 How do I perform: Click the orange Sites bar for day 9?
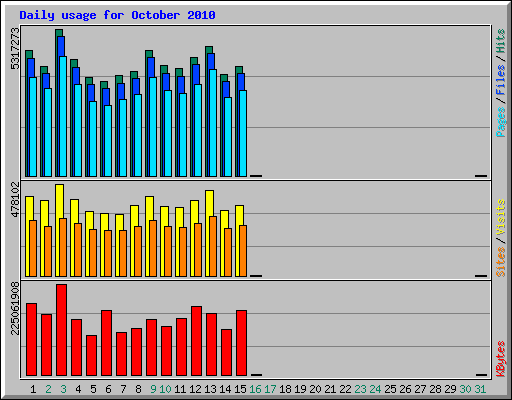point(153,248)
